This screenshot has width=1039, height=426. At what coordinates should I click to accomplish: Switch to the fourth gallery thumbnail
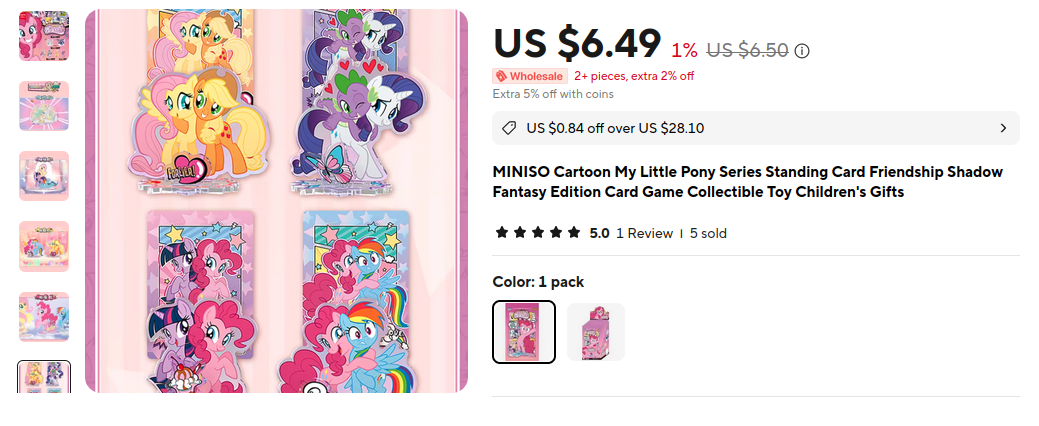coord(44,246)
